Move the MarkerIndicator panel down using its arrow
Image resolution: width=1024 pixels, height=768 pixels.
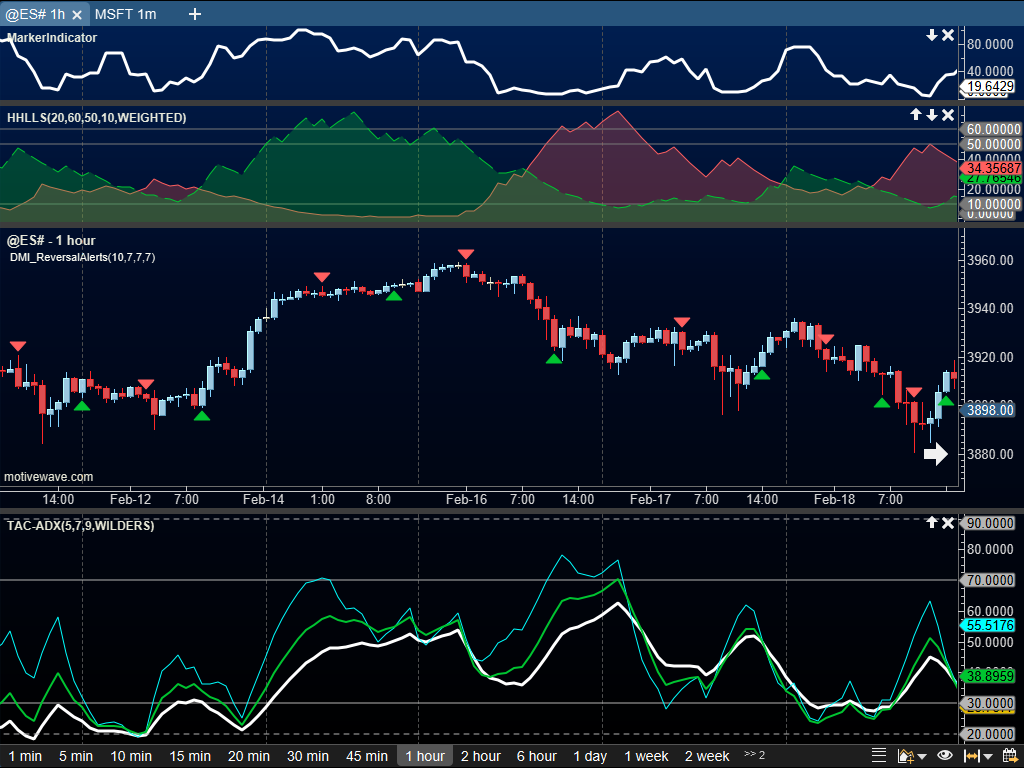point(932,34)
